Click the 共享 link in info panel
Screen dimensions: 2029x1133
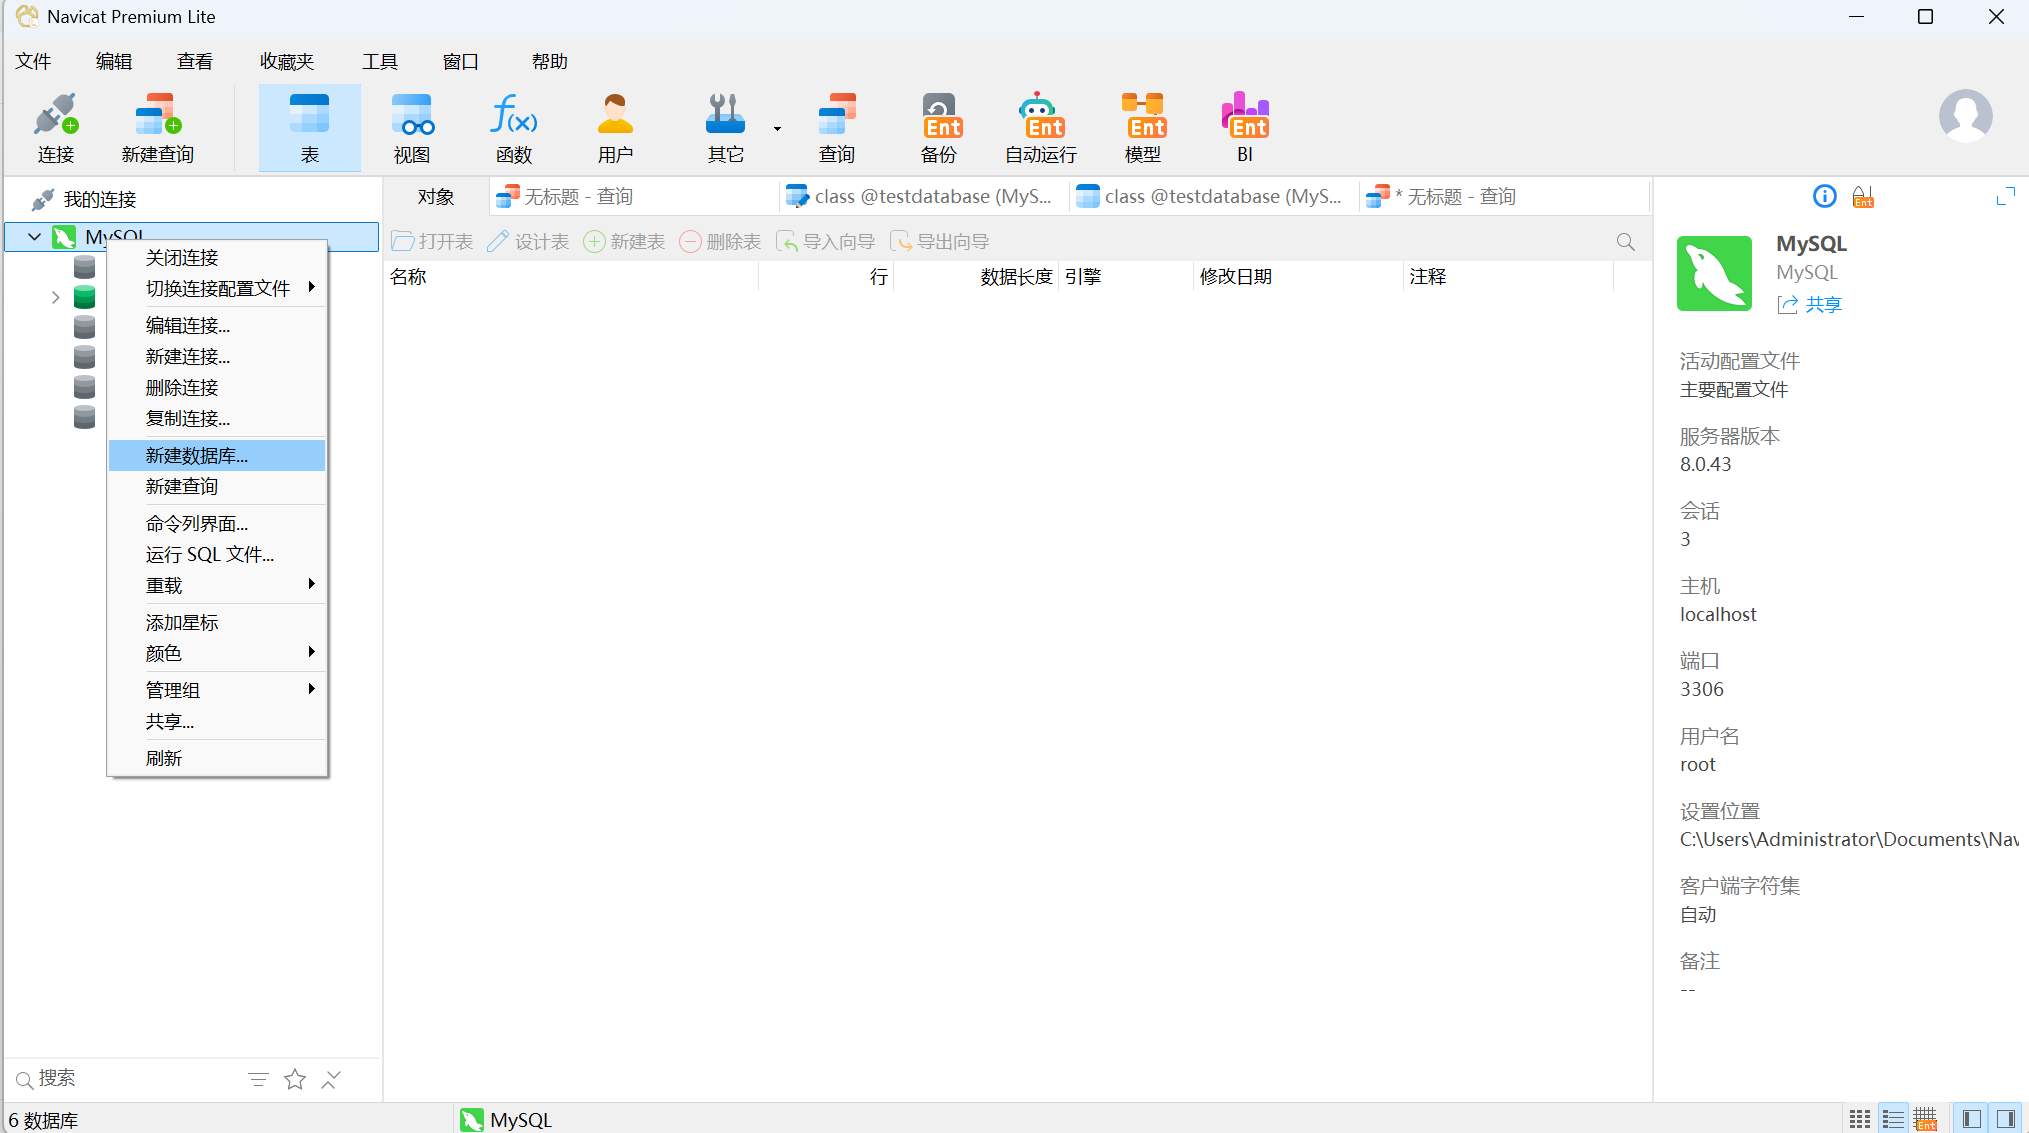[x=1822, y=305]
